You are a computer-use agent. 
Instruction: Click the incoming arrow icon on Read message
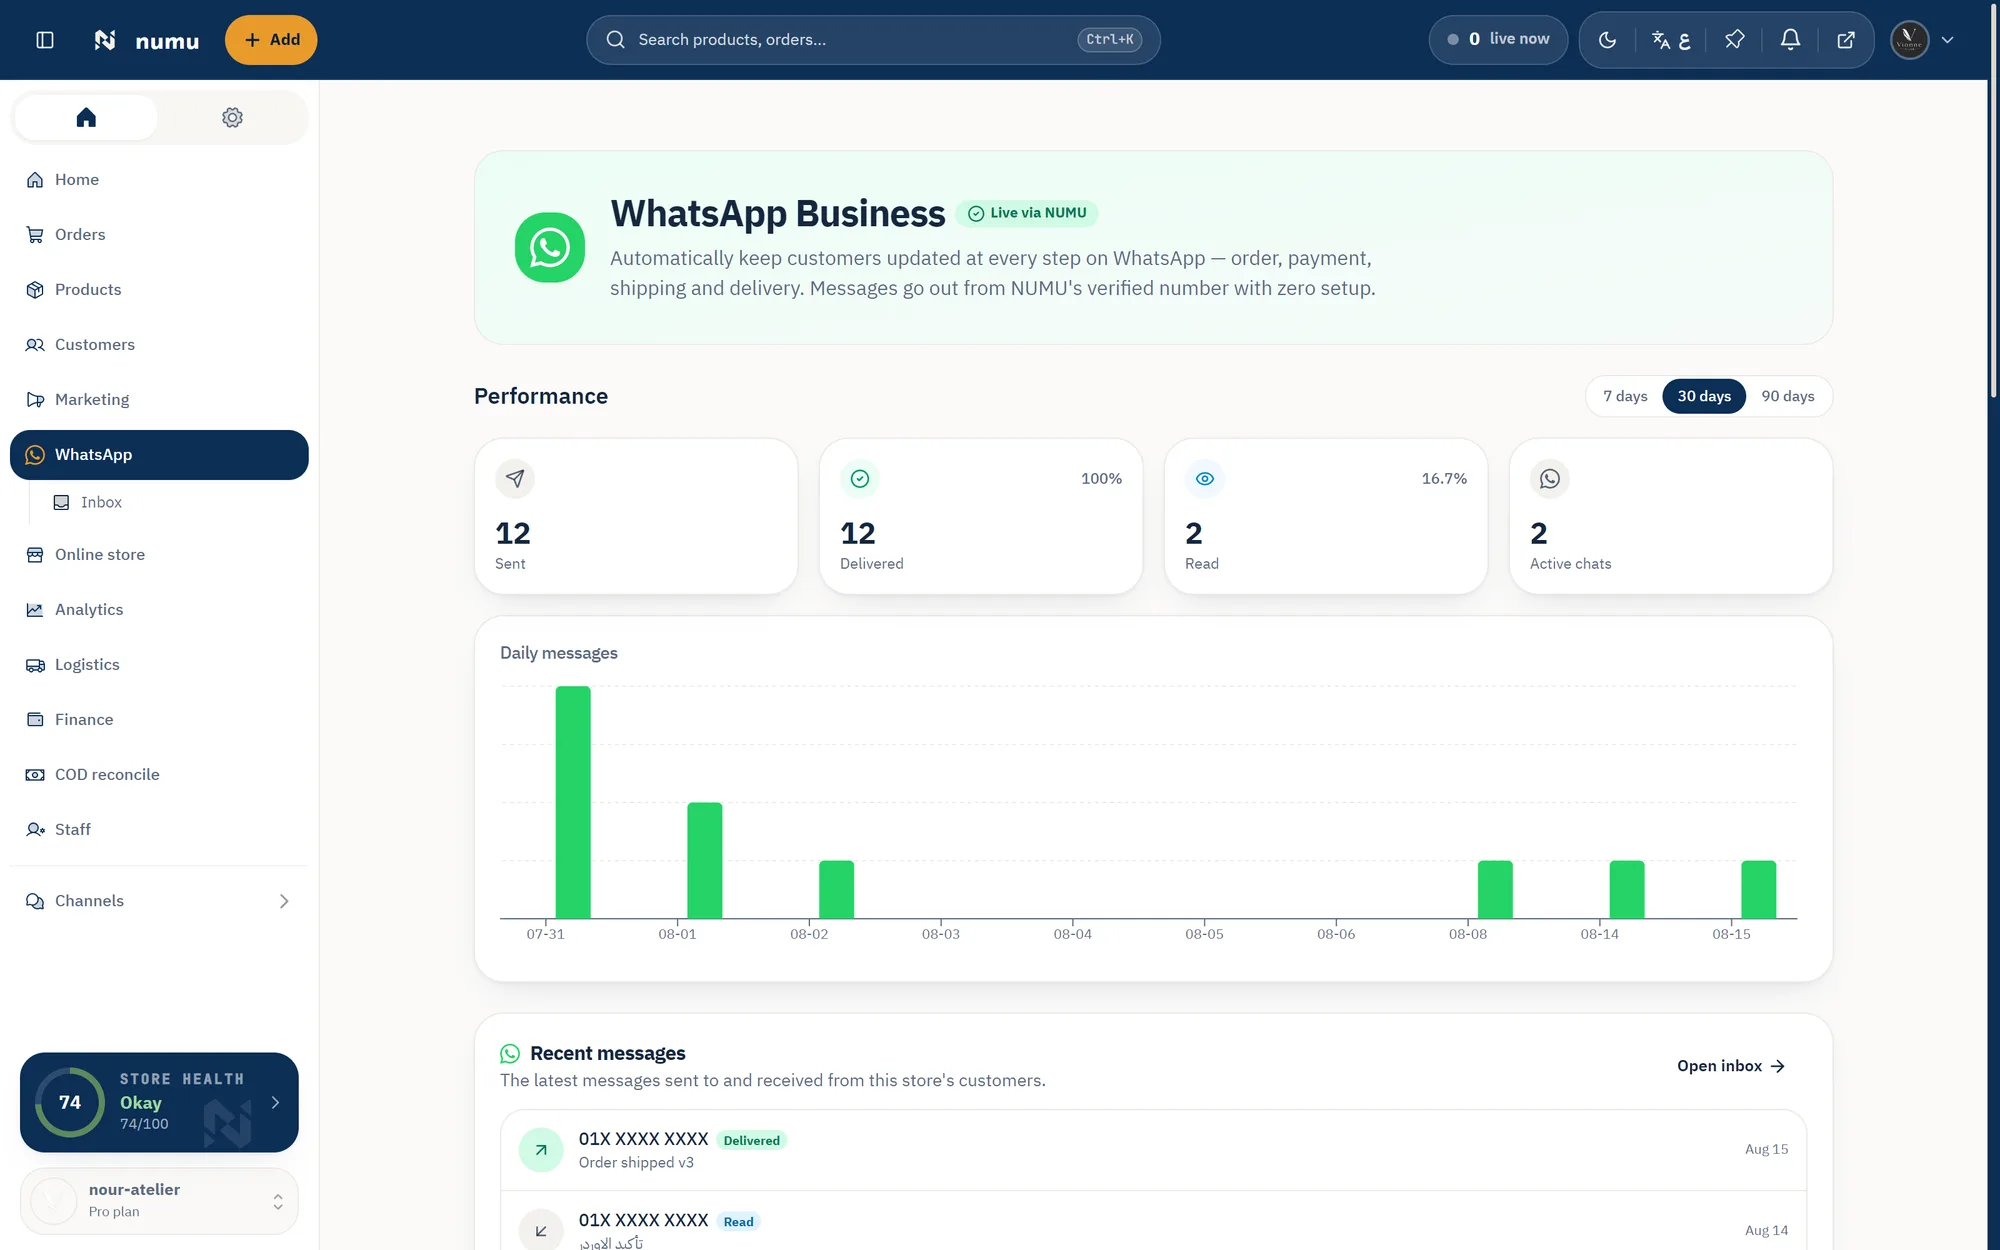coord(541,1231)
